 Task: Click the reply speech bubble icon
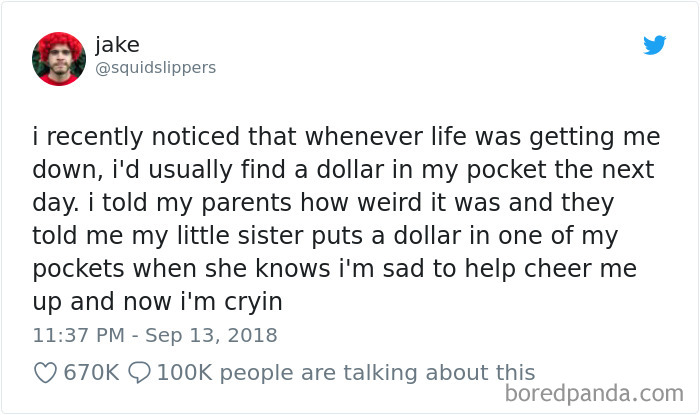(139, 372)
